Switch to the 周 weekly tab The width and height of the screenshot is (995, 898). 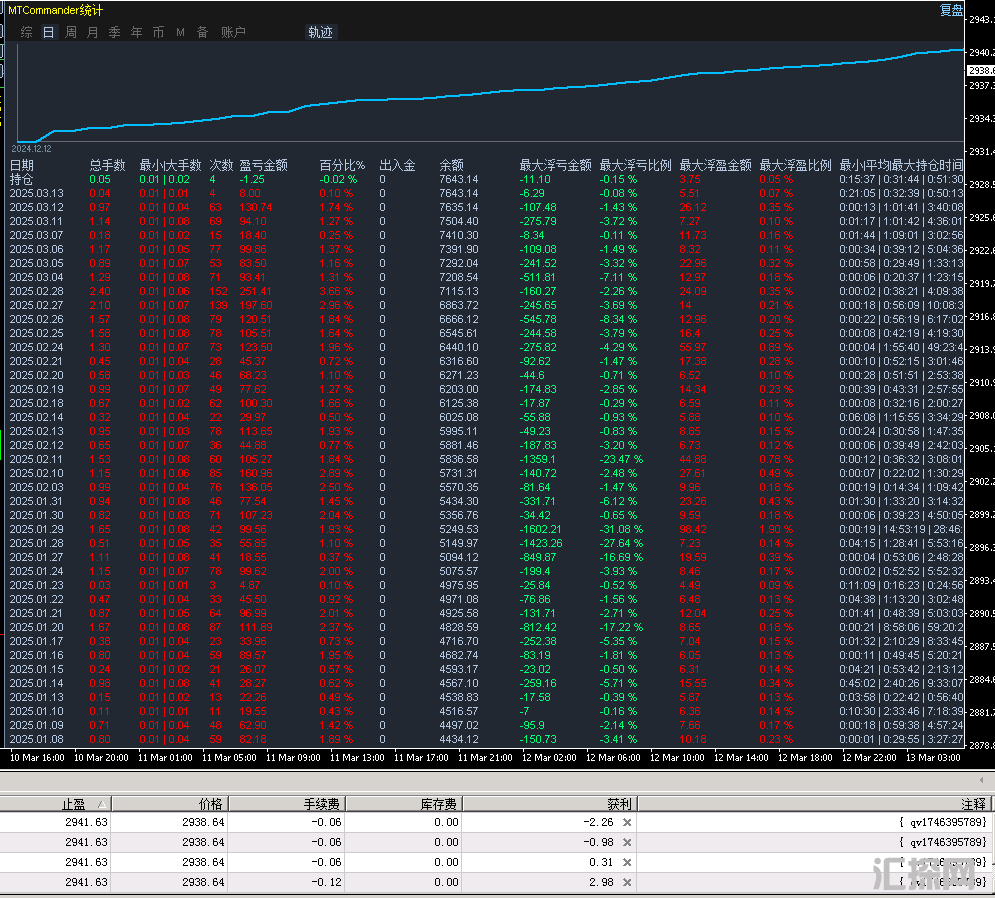click(70, 32)
